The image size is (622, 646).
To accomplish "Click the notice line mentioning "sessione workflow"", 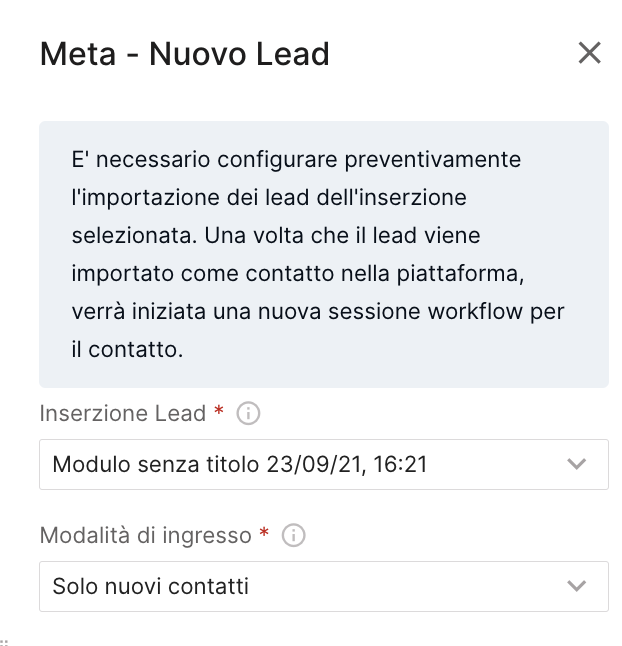I will (318, 311).
